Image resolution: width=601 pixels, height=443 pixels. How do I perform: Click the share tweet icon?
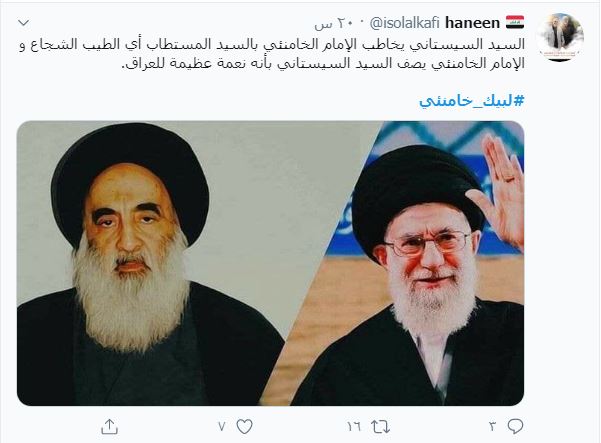pyautogui.click(x=109, y=427)
